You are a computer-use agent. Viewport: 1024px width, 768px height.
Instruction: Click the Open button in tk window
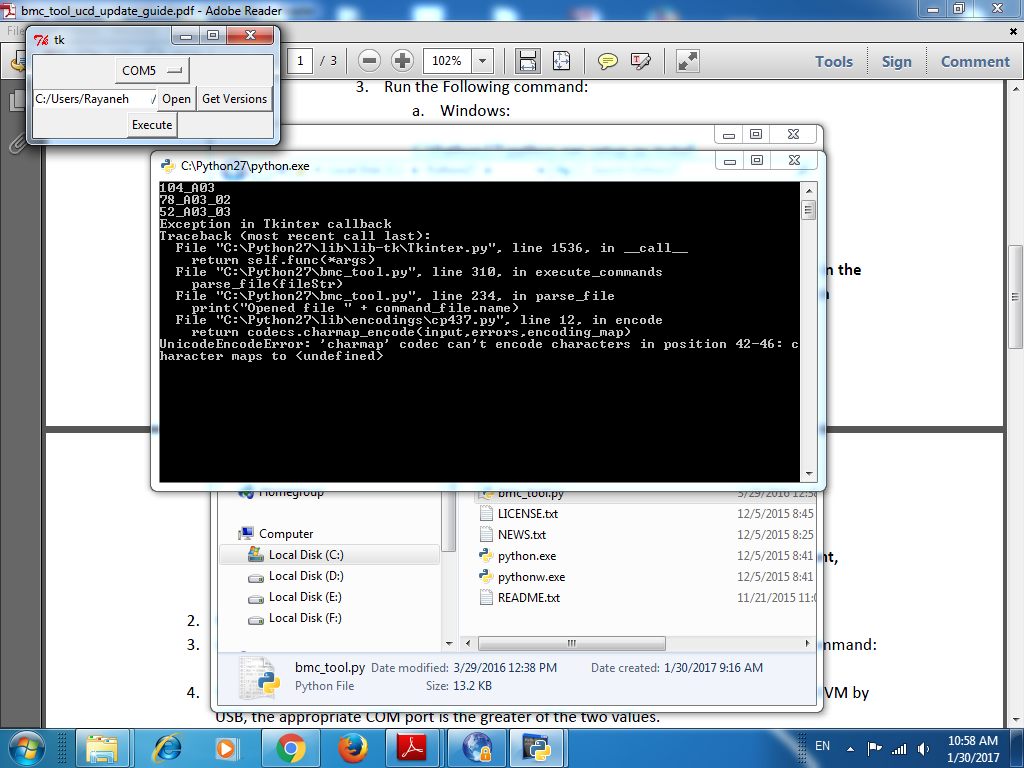[176, 99]
